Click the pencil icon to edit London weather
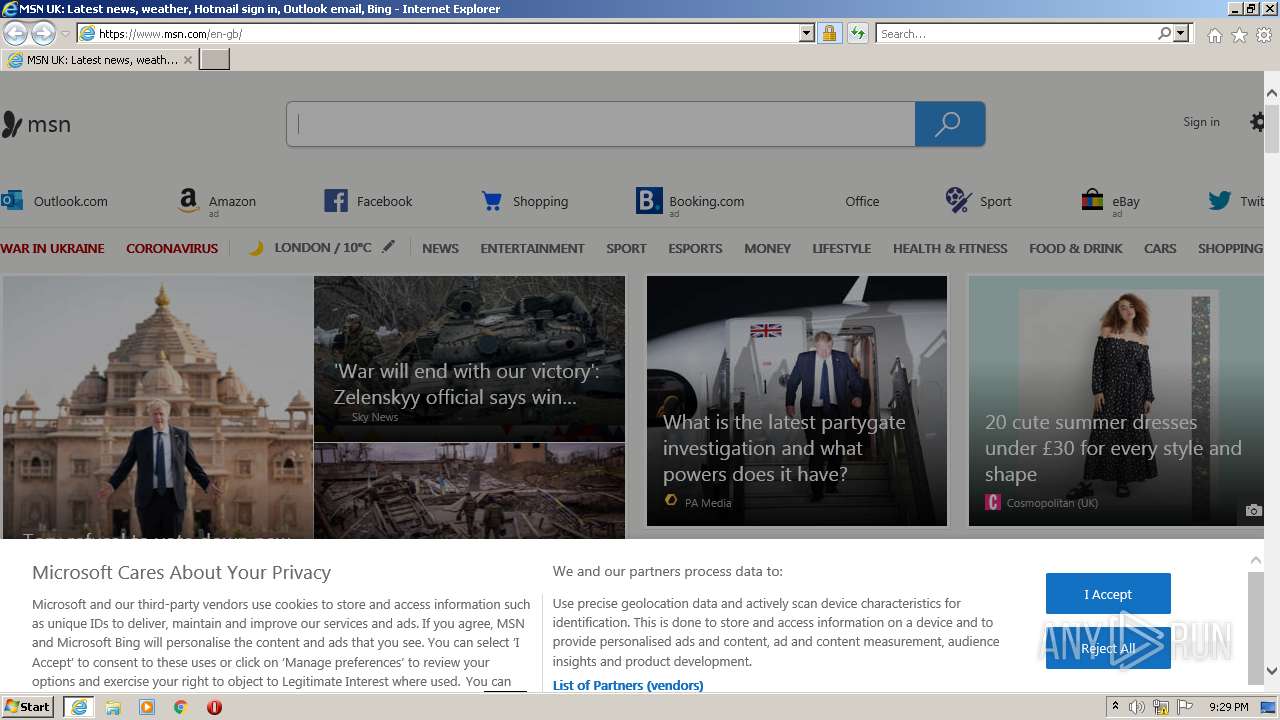The width and height of the screenshot is (1280, 720). (x=388, y=246)
